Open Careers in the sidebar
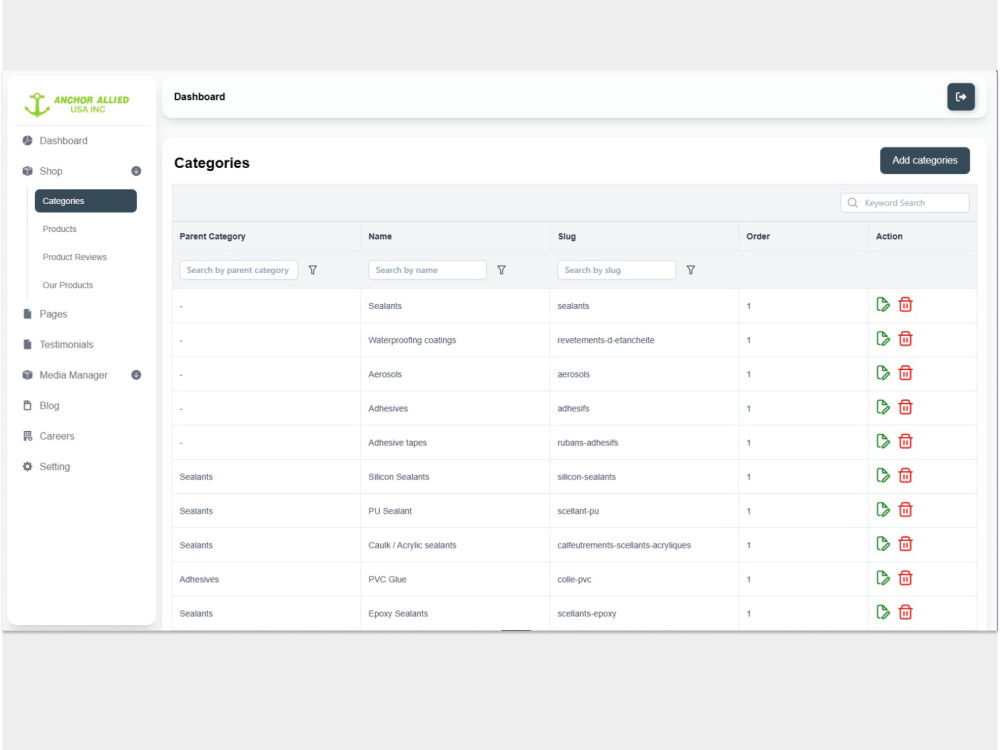1000x750 pixels. tap(57, 436)
